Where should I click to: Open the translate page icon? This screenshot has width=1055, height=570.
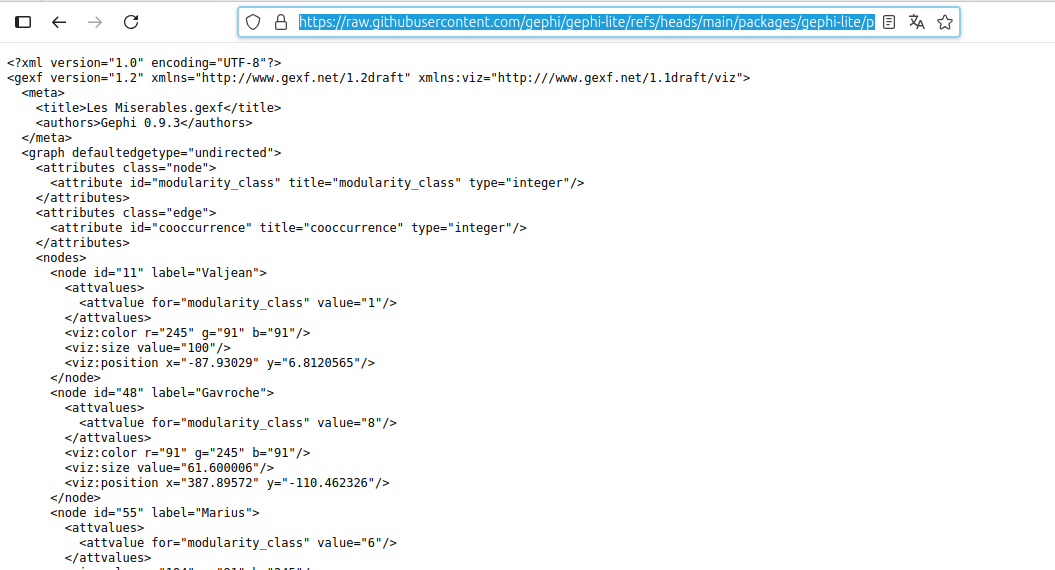coord(916,22)
